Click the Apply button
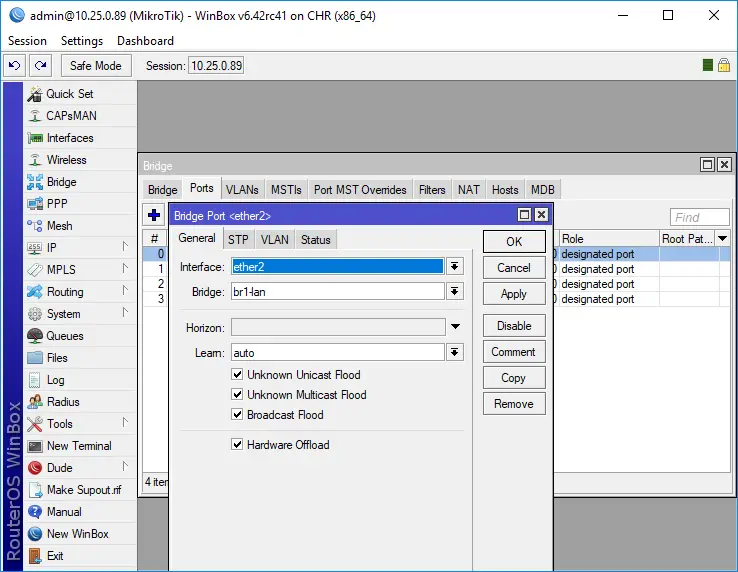Viewport: 738px width, 572px height. tap(514, 294)
